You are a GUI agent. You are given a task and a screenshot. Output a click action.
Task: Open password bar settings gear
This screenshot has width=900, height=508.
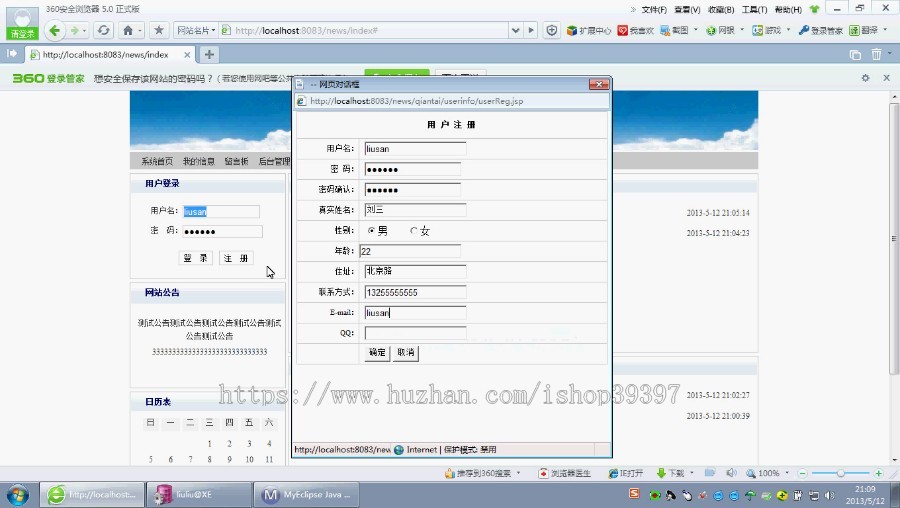point(866,78)
